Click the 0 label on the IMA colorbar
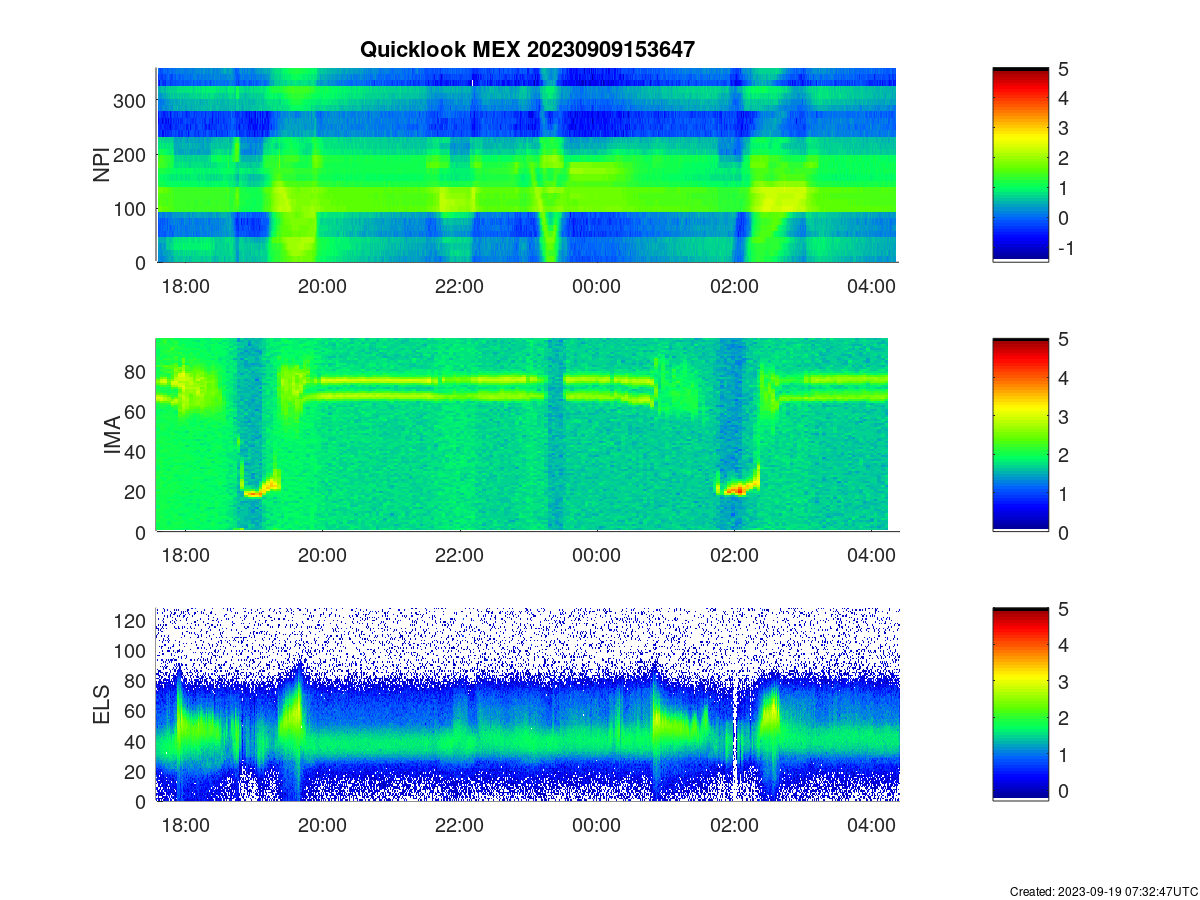The height and width of the screenshot is (900, 1200). click(1064, 532)
